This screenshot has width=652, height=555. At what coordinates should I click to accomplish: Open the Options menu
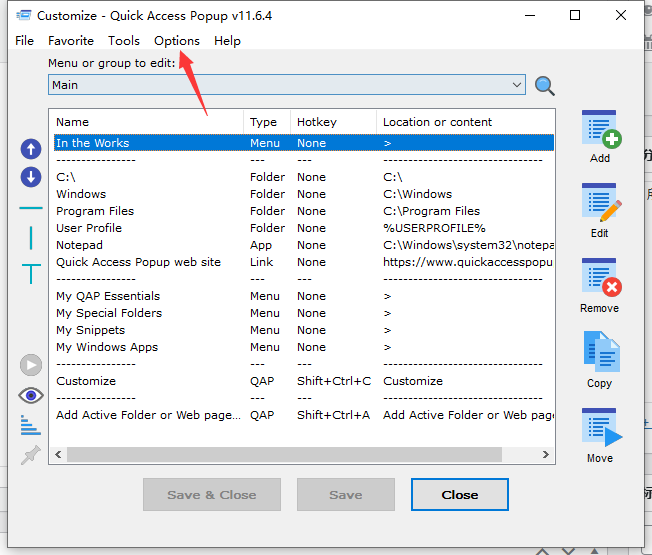tap(177, 41)
